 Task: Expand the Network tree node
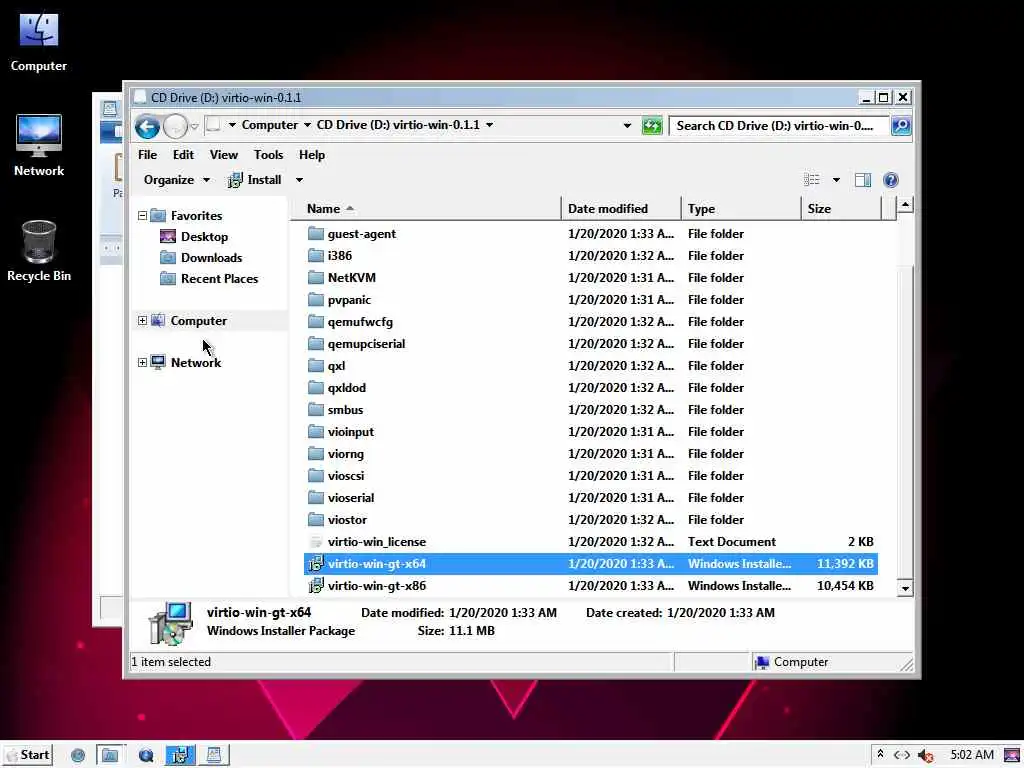pos(142,362)
